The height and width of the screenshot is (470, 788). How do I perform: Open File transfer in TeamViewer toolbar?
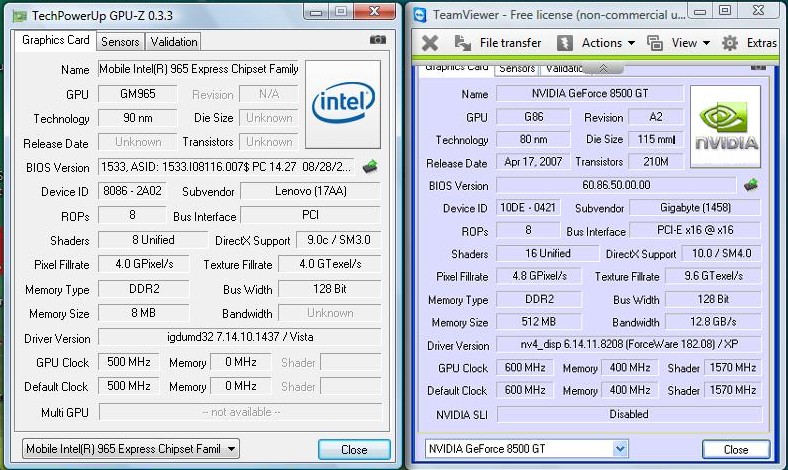coord(511,43)
